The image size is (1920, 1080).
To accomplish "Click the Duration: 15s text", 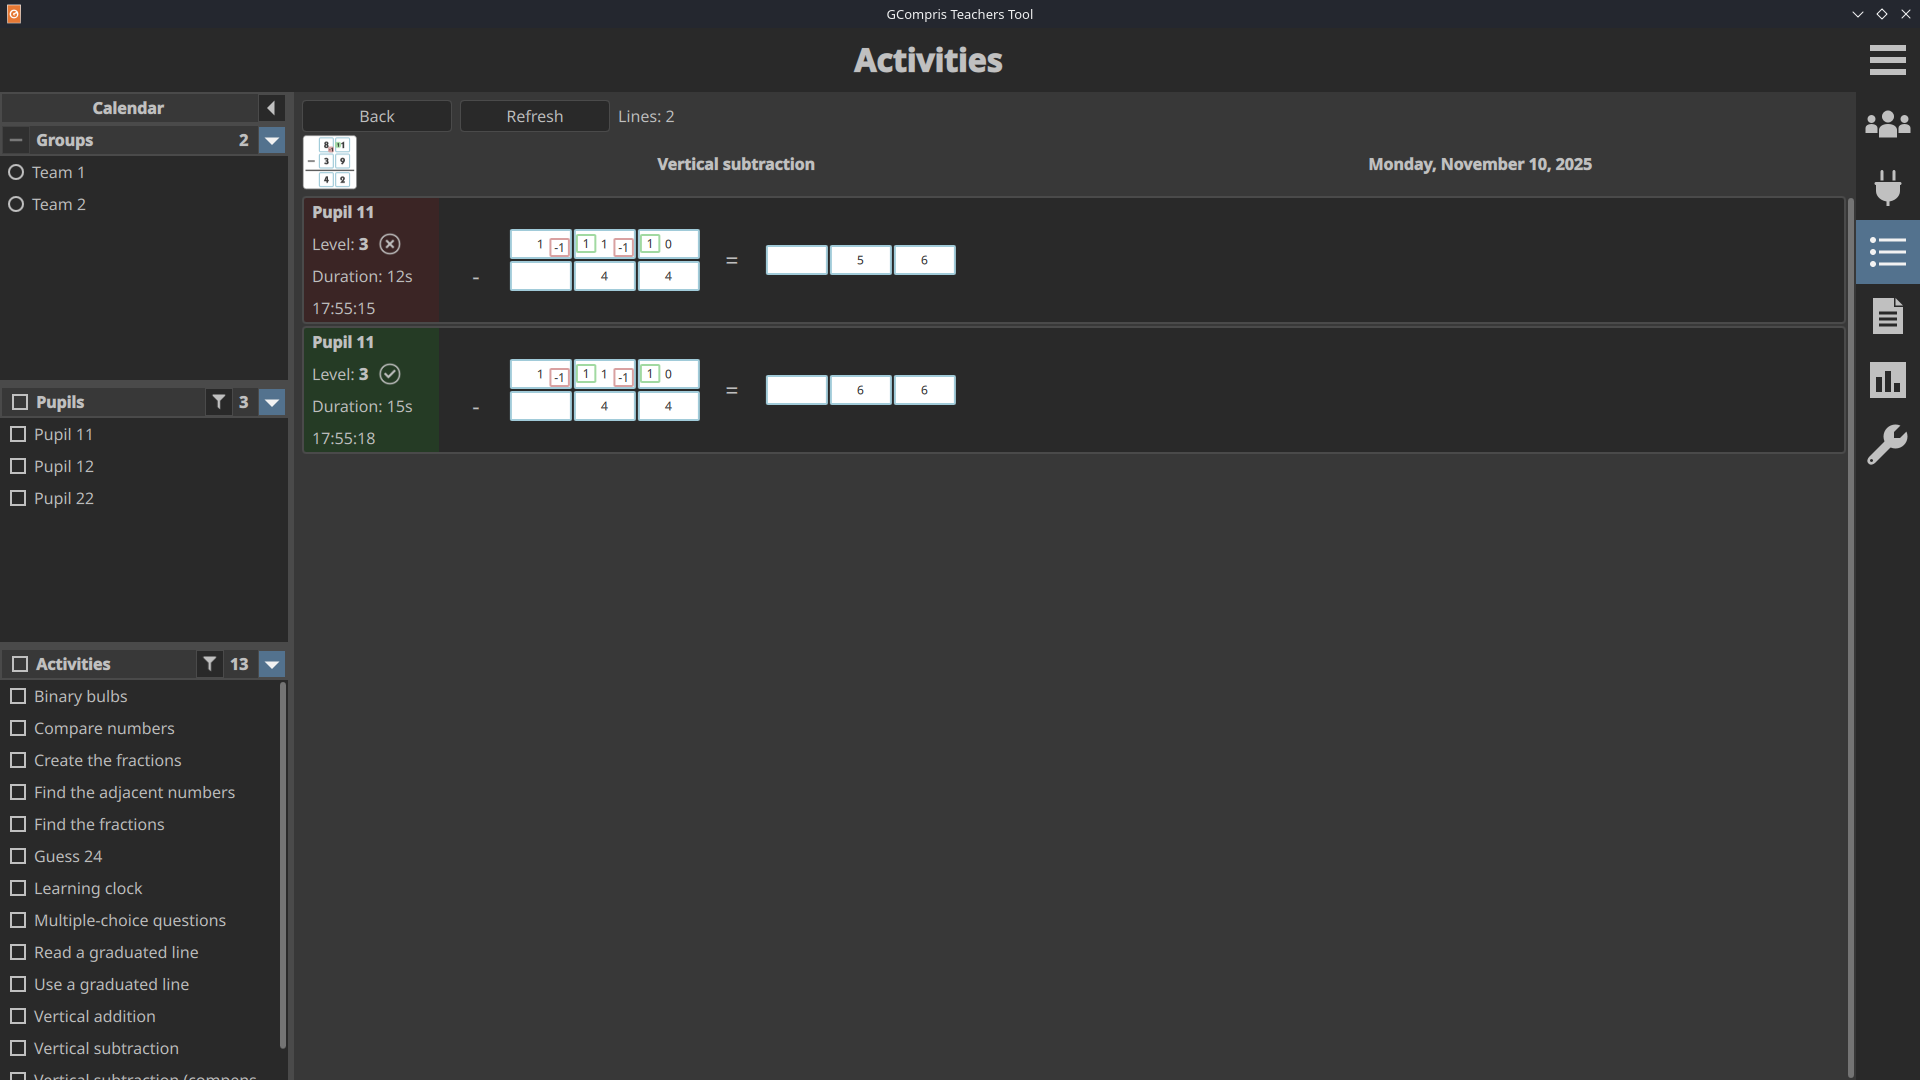I will [362, 406].
